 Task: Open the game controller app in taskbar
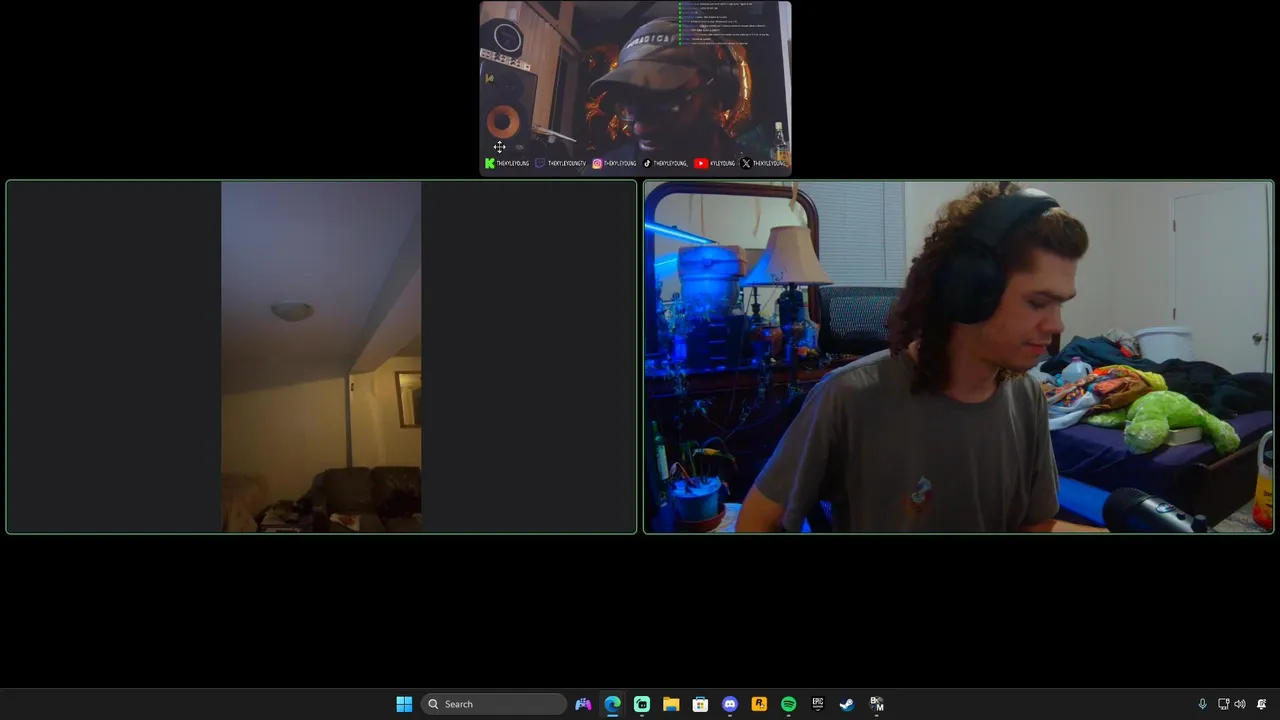583,704
